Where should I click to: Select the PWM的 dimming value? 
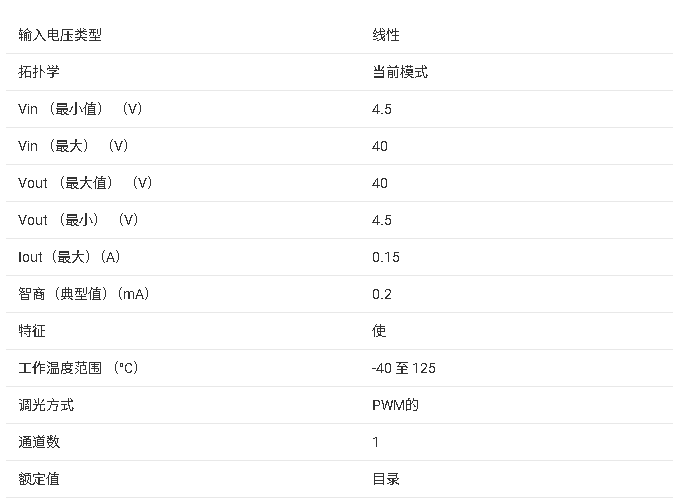395,405
